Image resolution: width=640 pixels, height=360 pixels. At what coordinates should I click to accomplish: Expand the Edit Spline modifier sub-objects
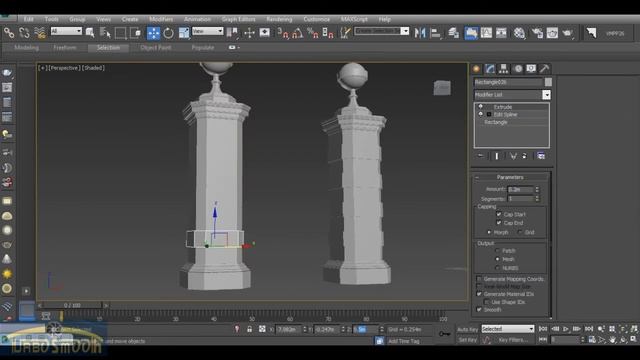click(489, 114)
